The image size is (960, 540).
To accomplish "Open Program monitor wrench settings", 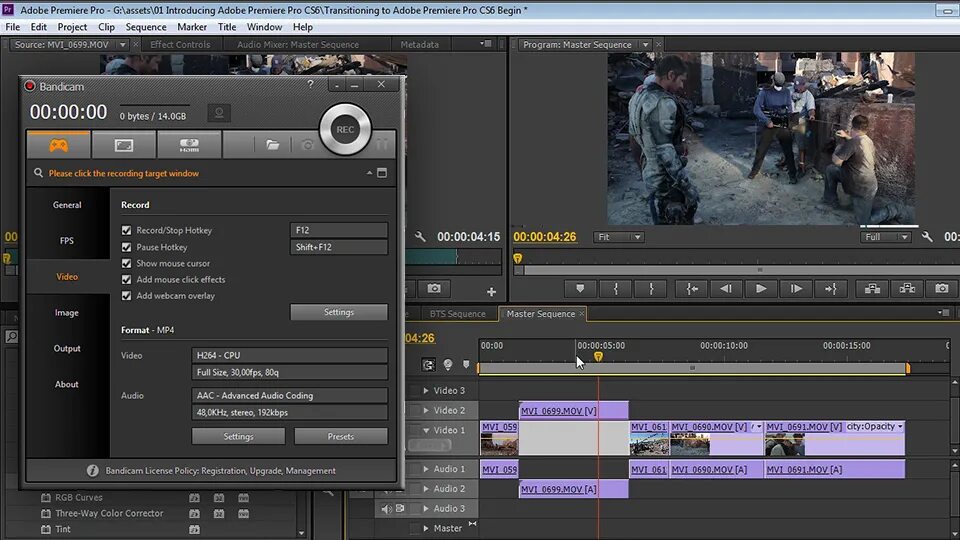I will tap(928, 236).
